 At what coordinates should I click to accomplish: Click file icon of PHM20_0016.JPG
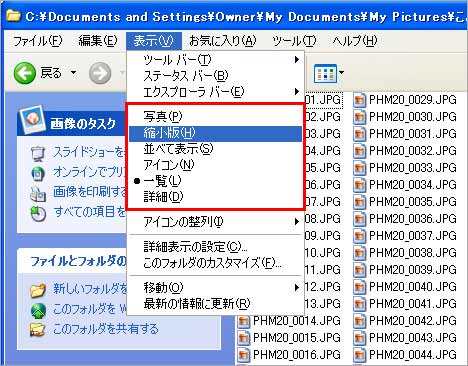coord(244,355)
